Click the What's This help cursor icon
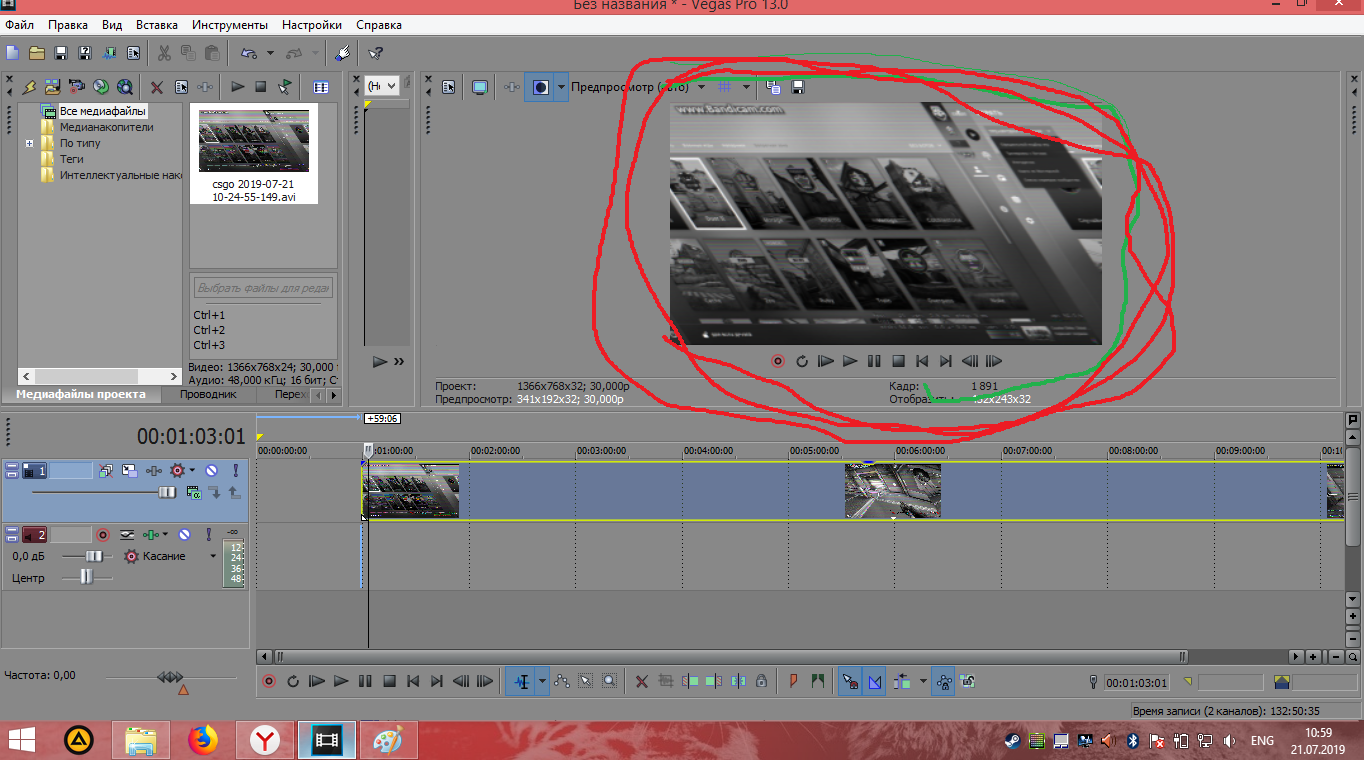 [x=375, y=53]
